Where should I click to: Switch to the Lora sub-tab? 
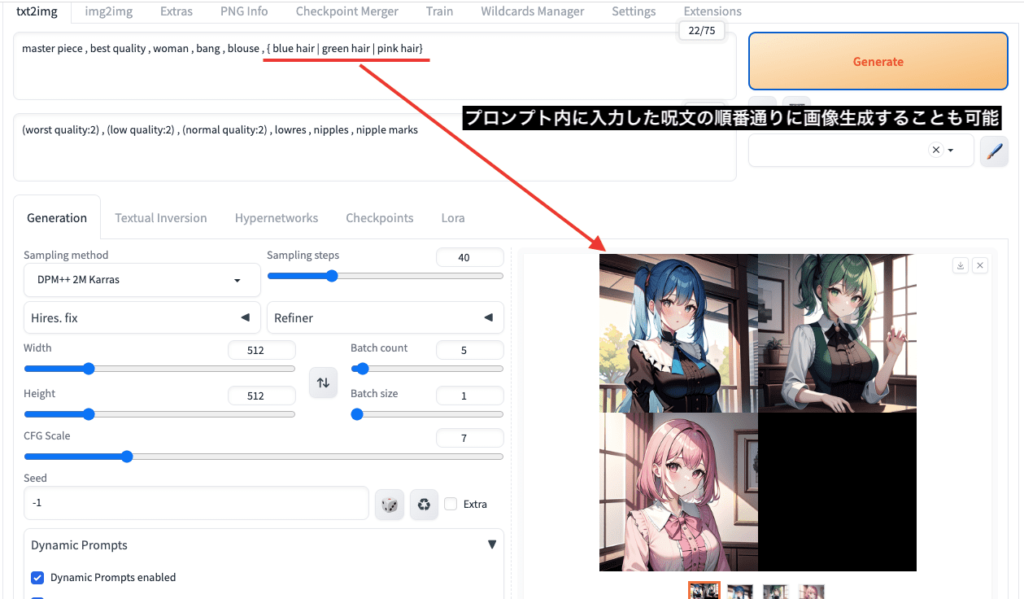tap(453, 218)
